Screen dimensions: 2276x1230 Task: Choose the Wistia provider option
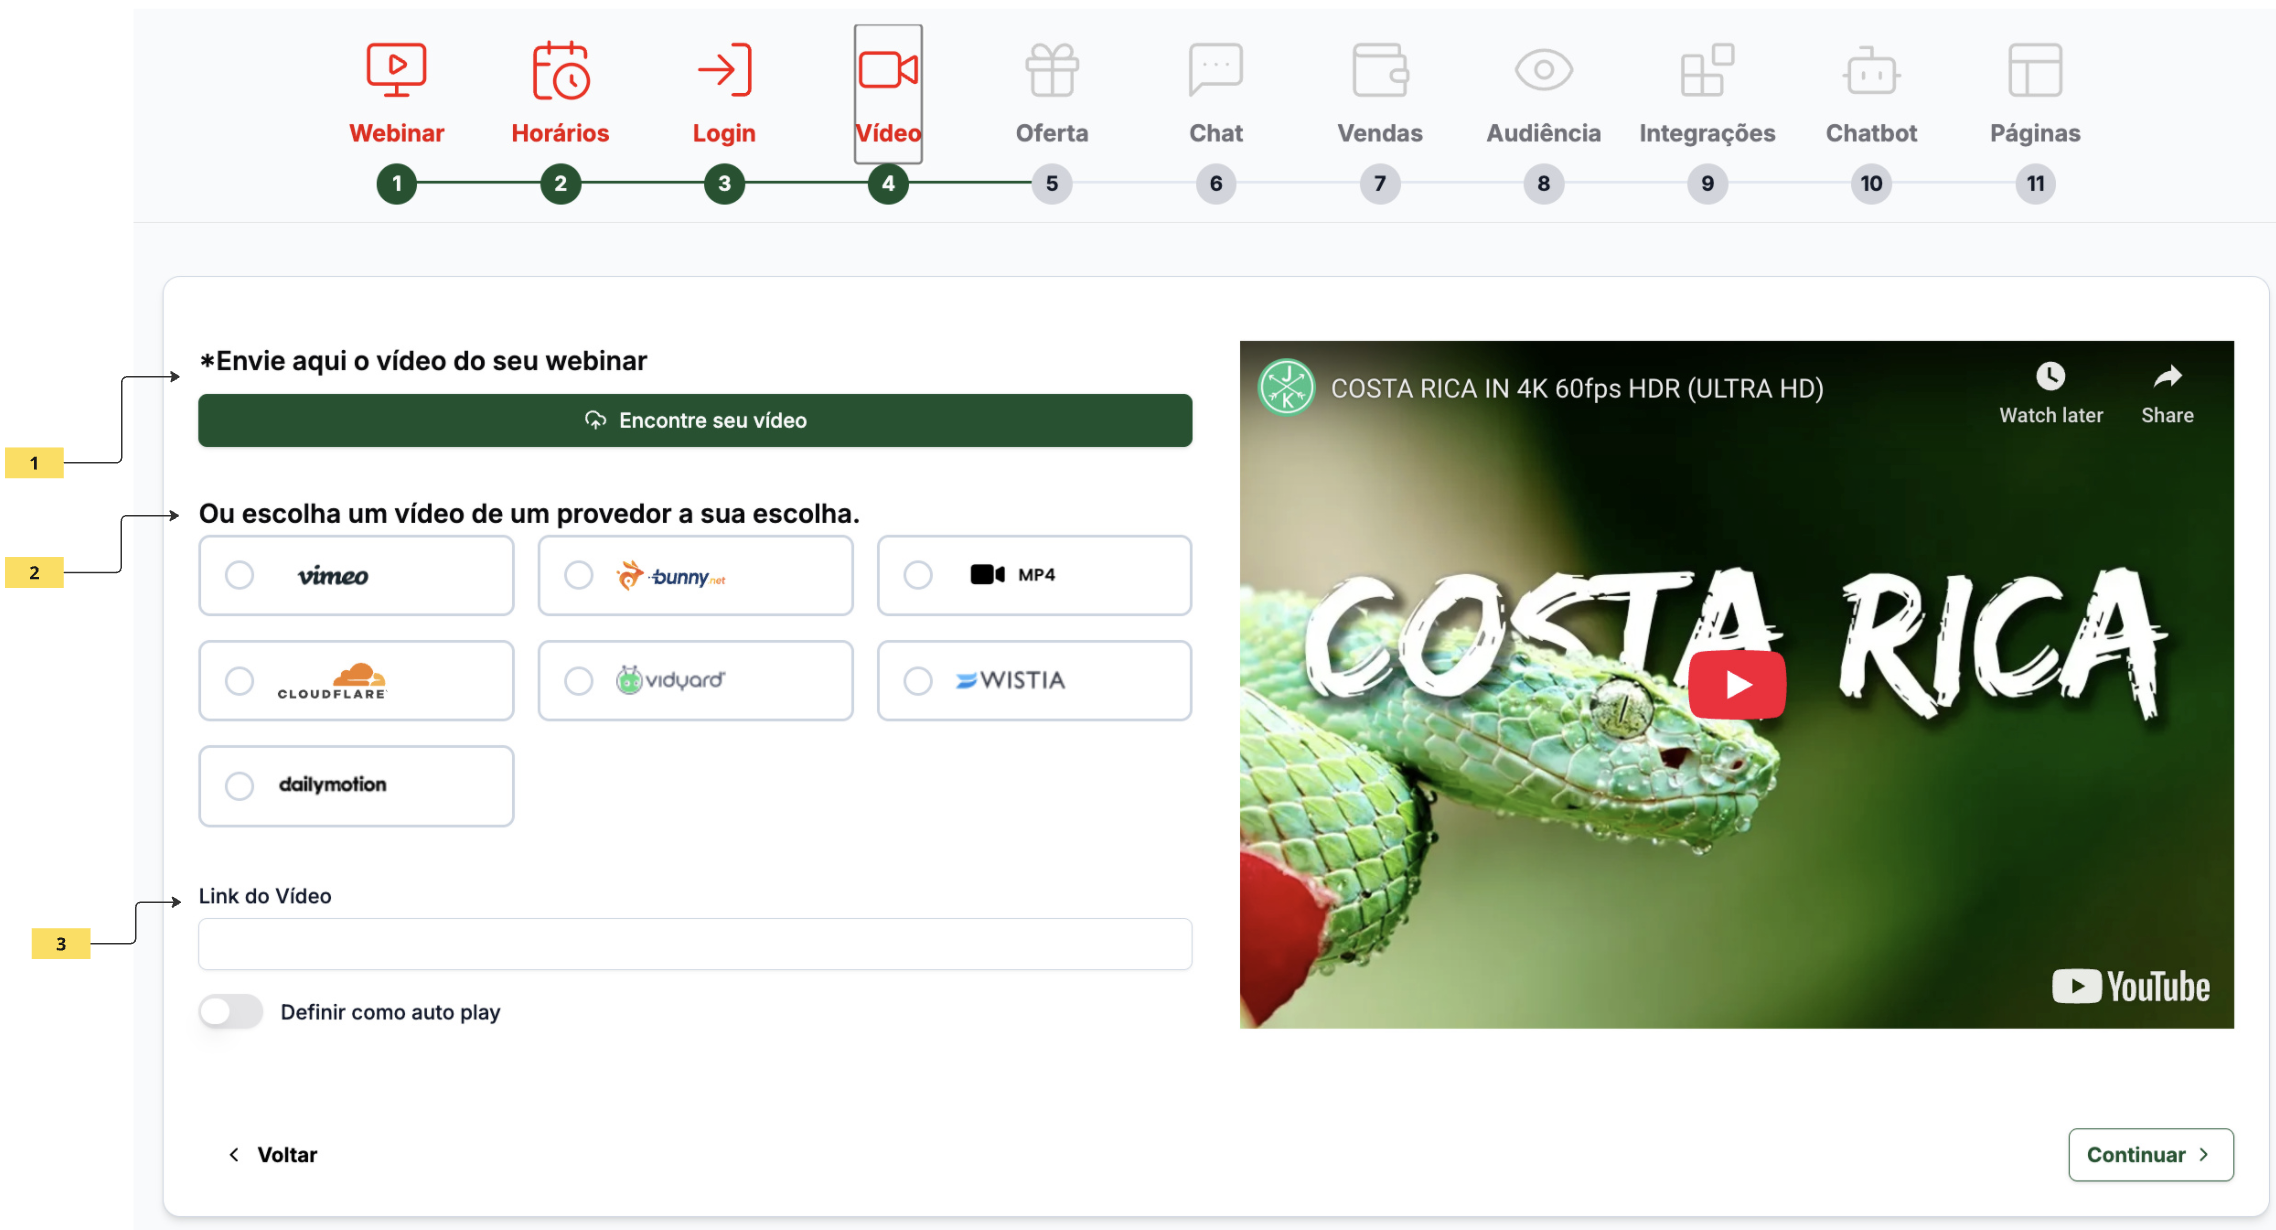(x=918, y=681)
